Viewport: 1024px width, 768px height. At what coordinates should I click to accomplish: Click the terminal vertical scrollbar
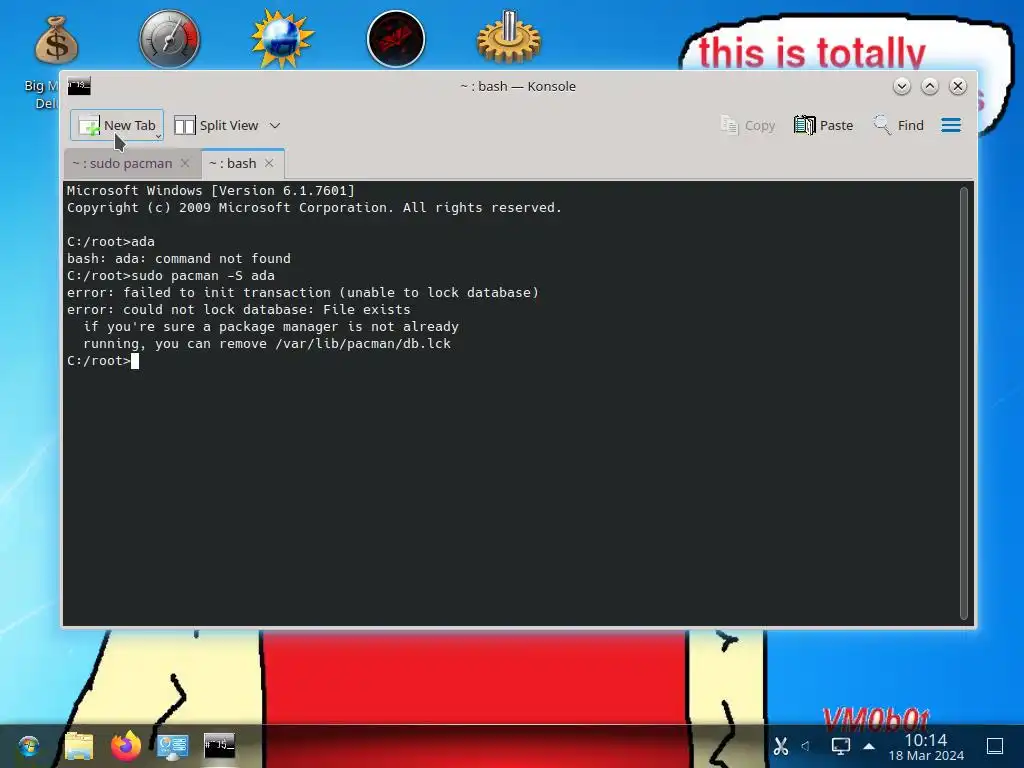tap(963, 402)
